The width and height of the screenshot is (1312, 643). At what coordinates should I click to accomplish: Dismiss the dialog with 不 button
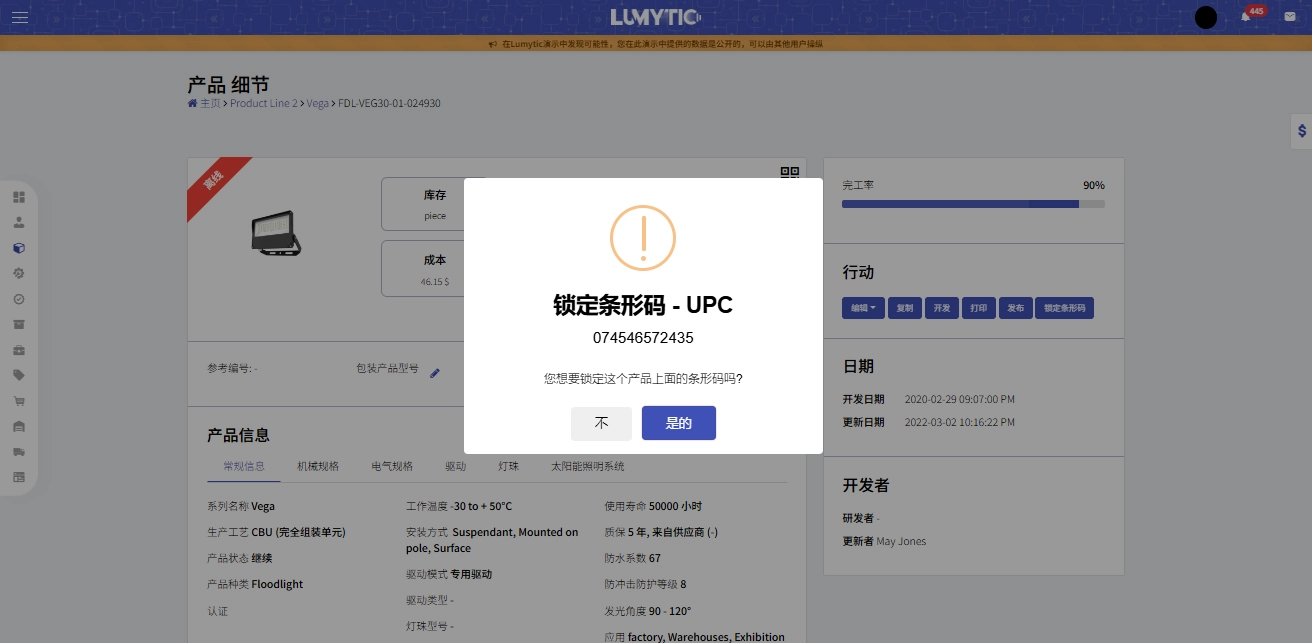click(601, 423)
